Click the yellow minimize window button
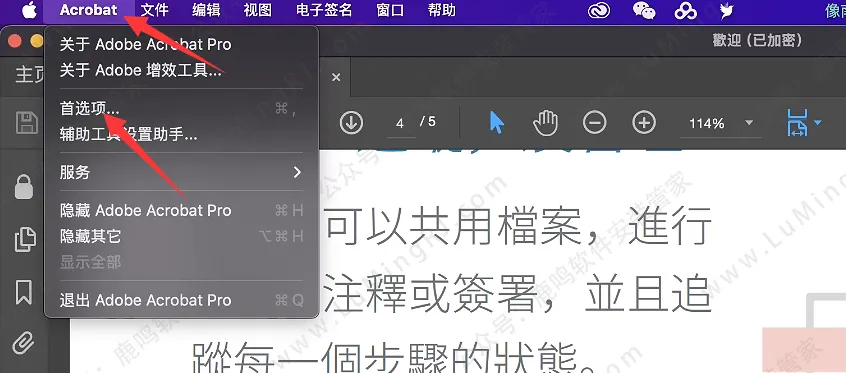This screenshot has height=373, width=846. click(x=37, y=41)
